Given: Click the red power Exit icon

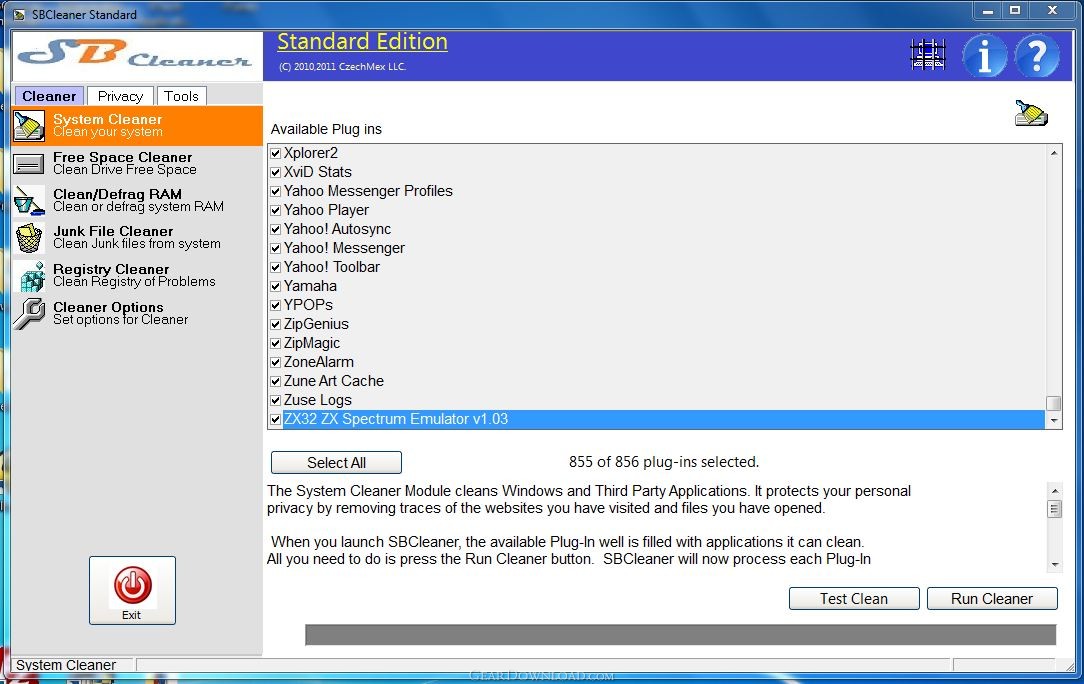Looking at the screenshot, I should [132, 585].
